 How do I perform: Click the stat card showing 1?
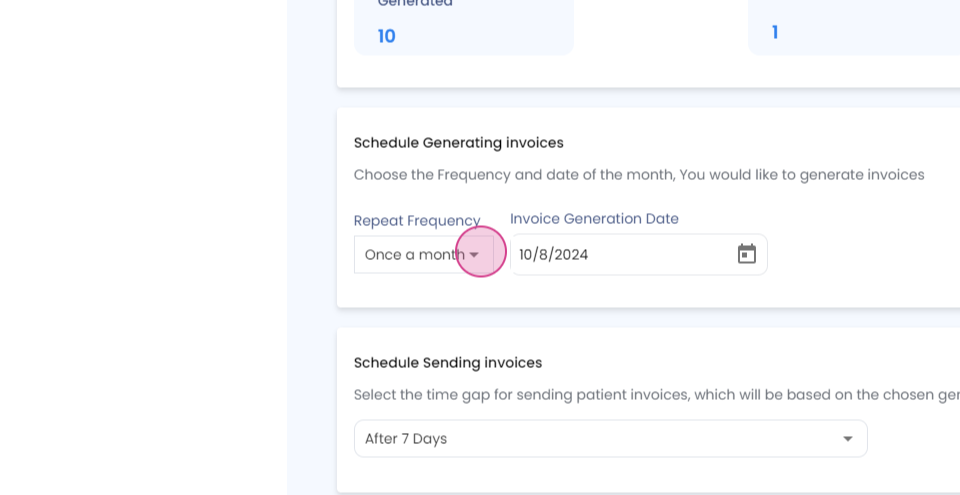(x=850, y=32)
